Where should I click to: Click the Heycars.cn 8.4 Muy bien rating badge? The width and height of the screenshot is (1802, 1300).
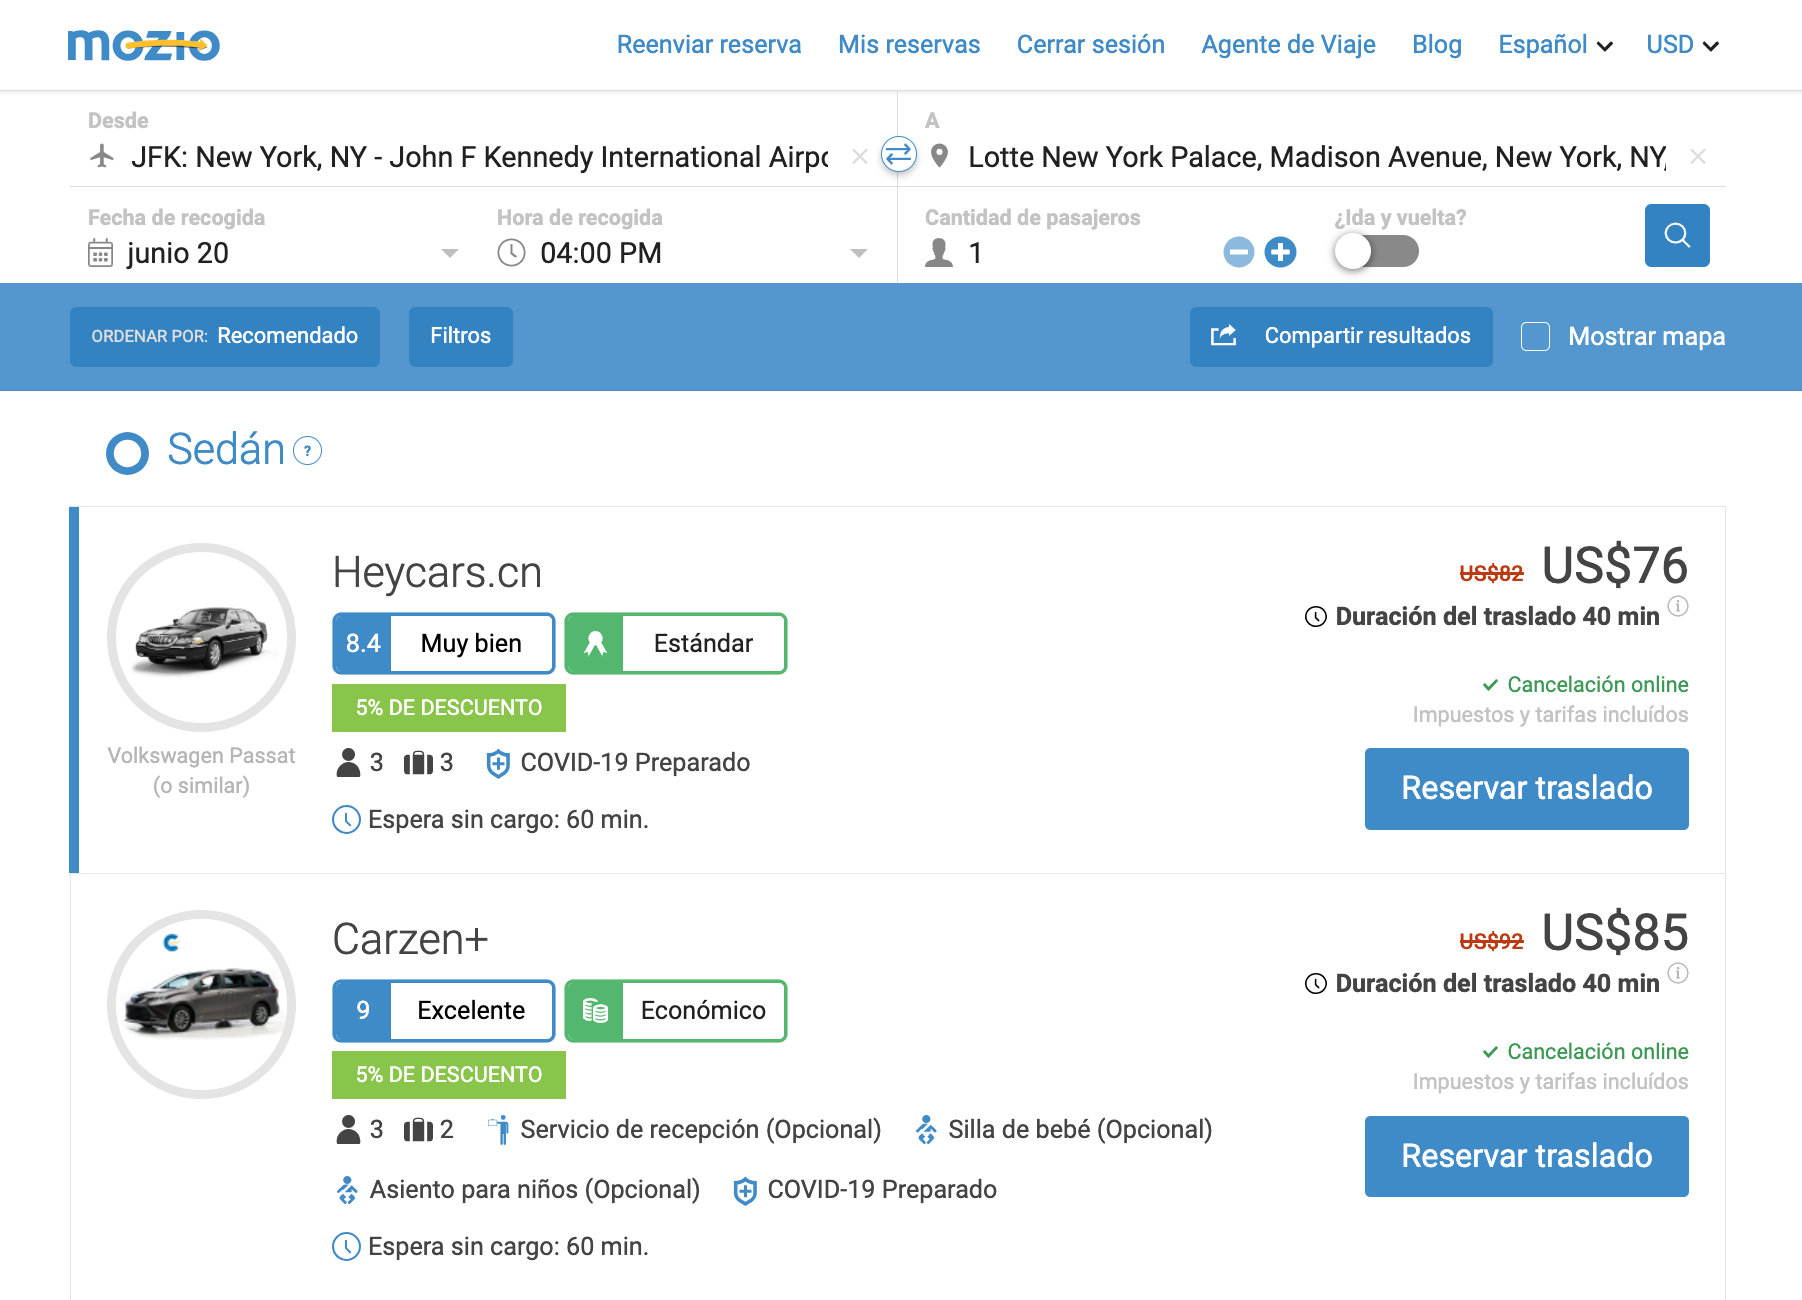(444, 643)
